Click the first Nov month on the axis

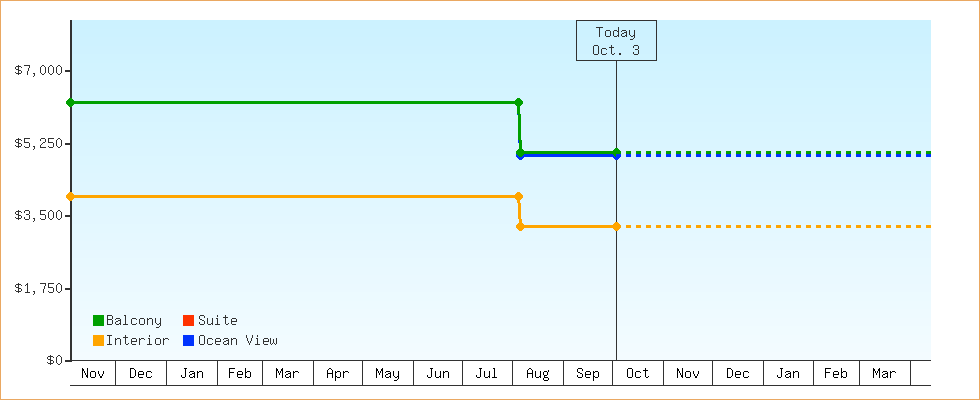(93, 373)
